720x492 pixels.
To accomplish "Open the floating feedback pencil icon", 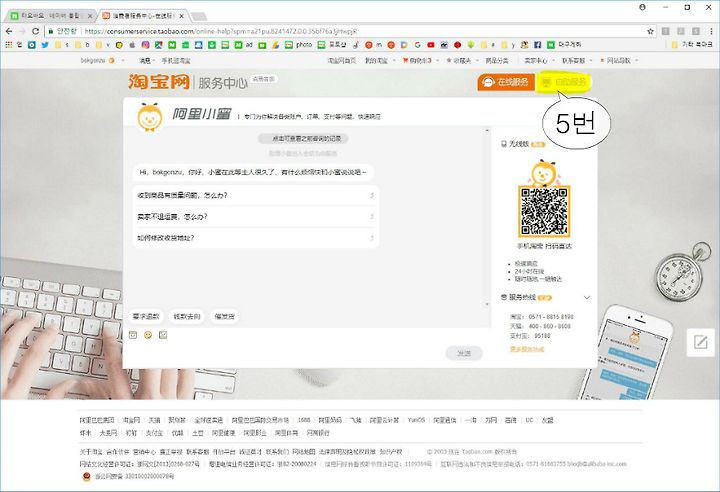I will point(701,342).
